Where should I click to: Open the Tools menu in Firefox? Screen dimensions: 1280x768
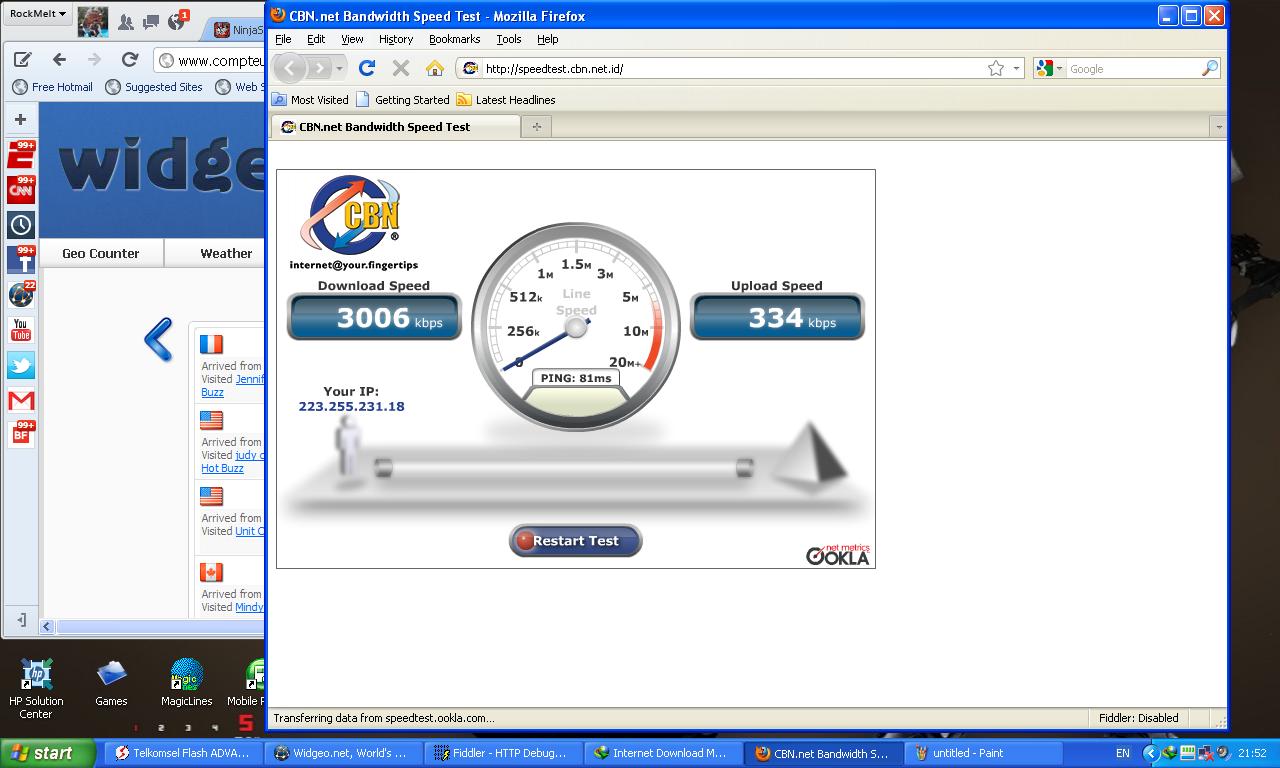tap(509, 39)
